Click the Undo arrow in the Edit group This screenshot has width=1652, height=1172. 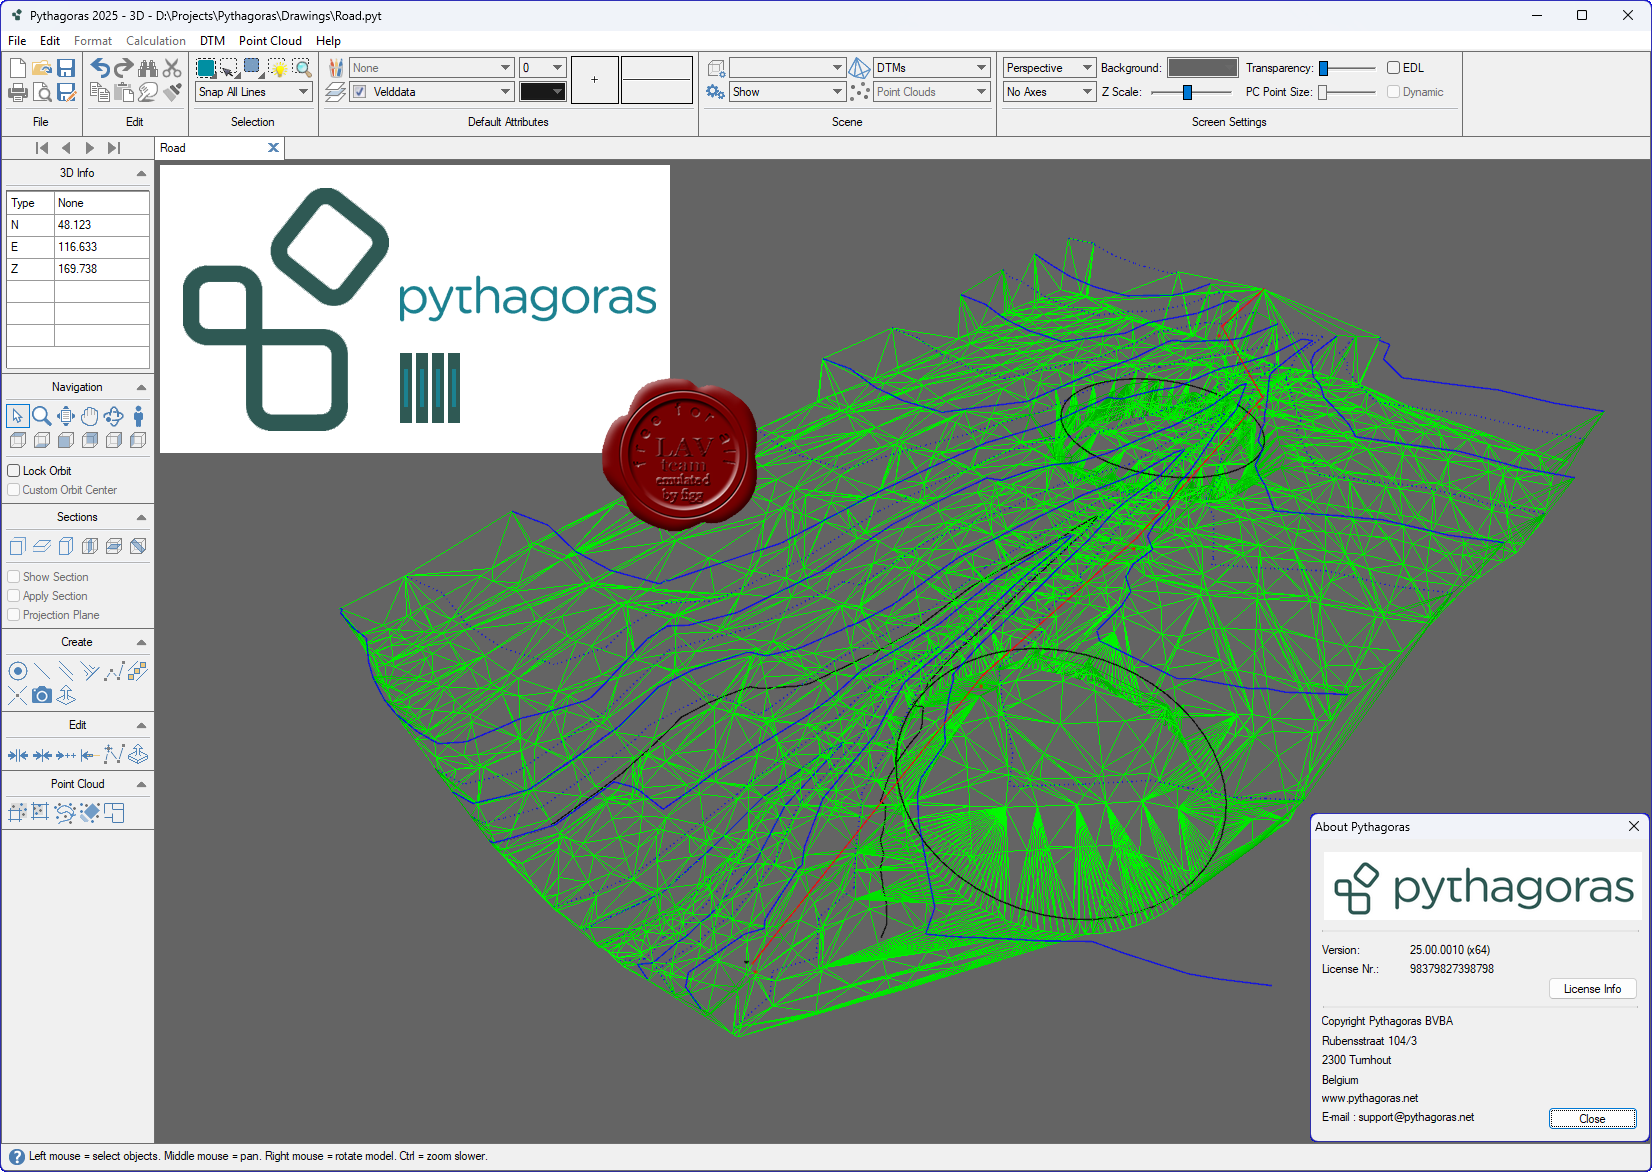[100, 68]
